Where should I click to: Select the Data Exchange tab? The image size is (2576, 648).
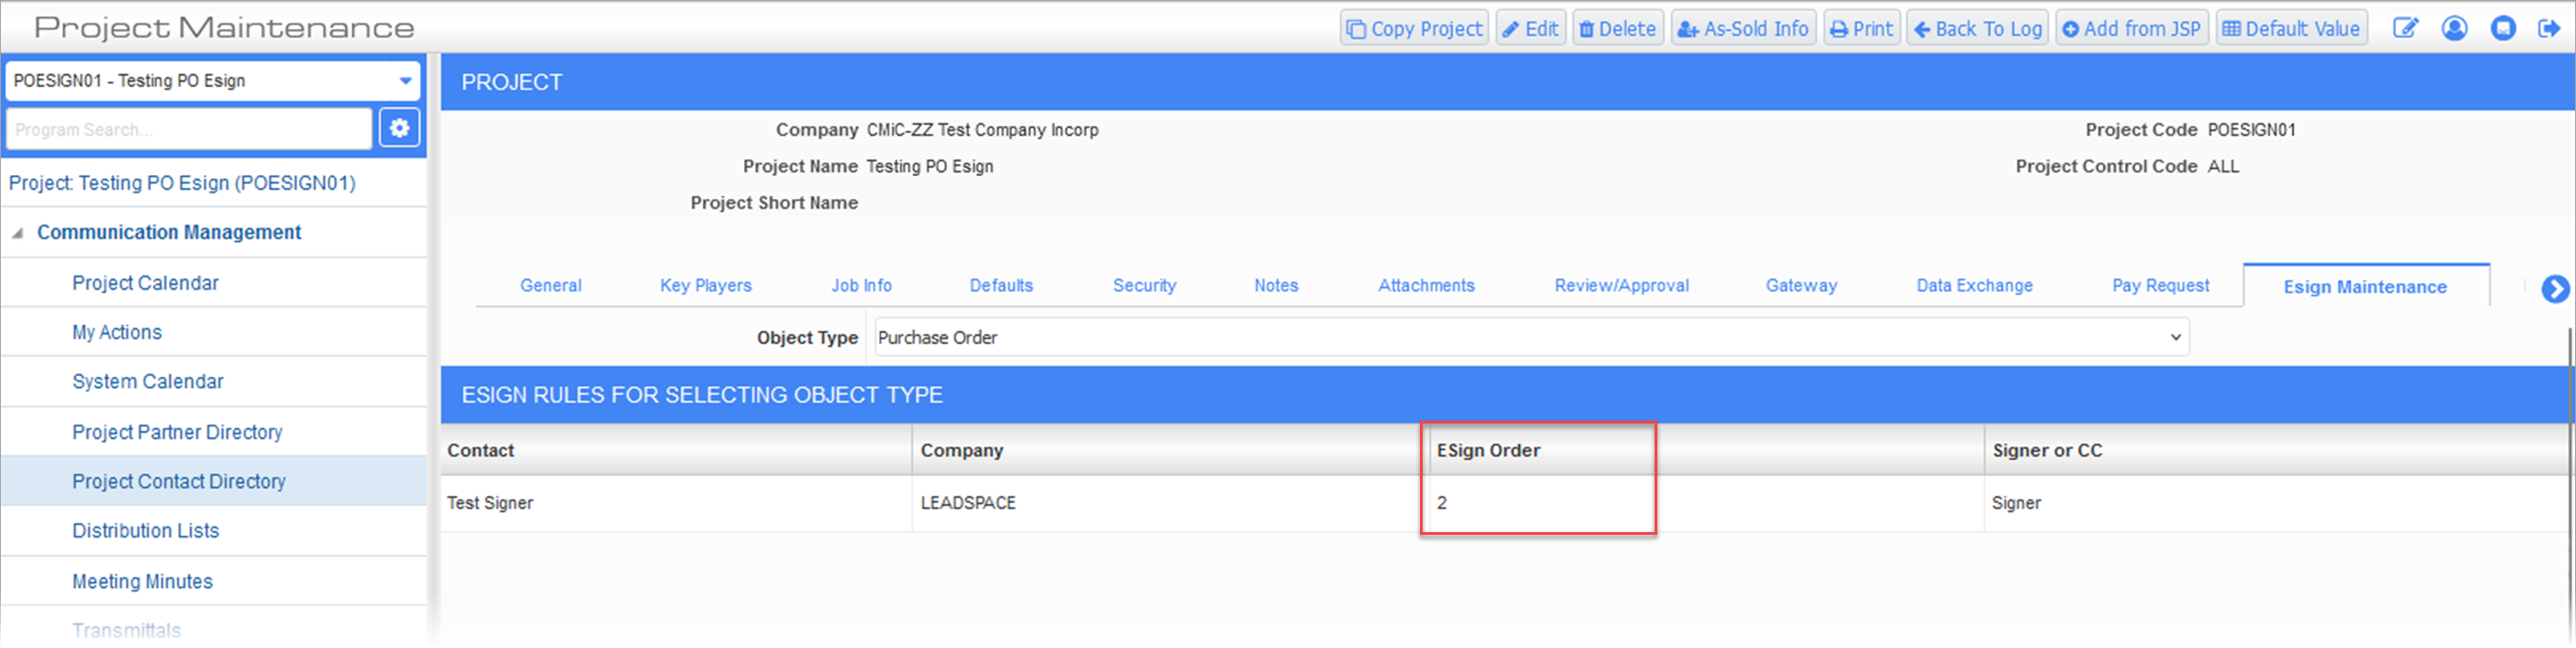pyautogui.click(x=1974, y=286)
